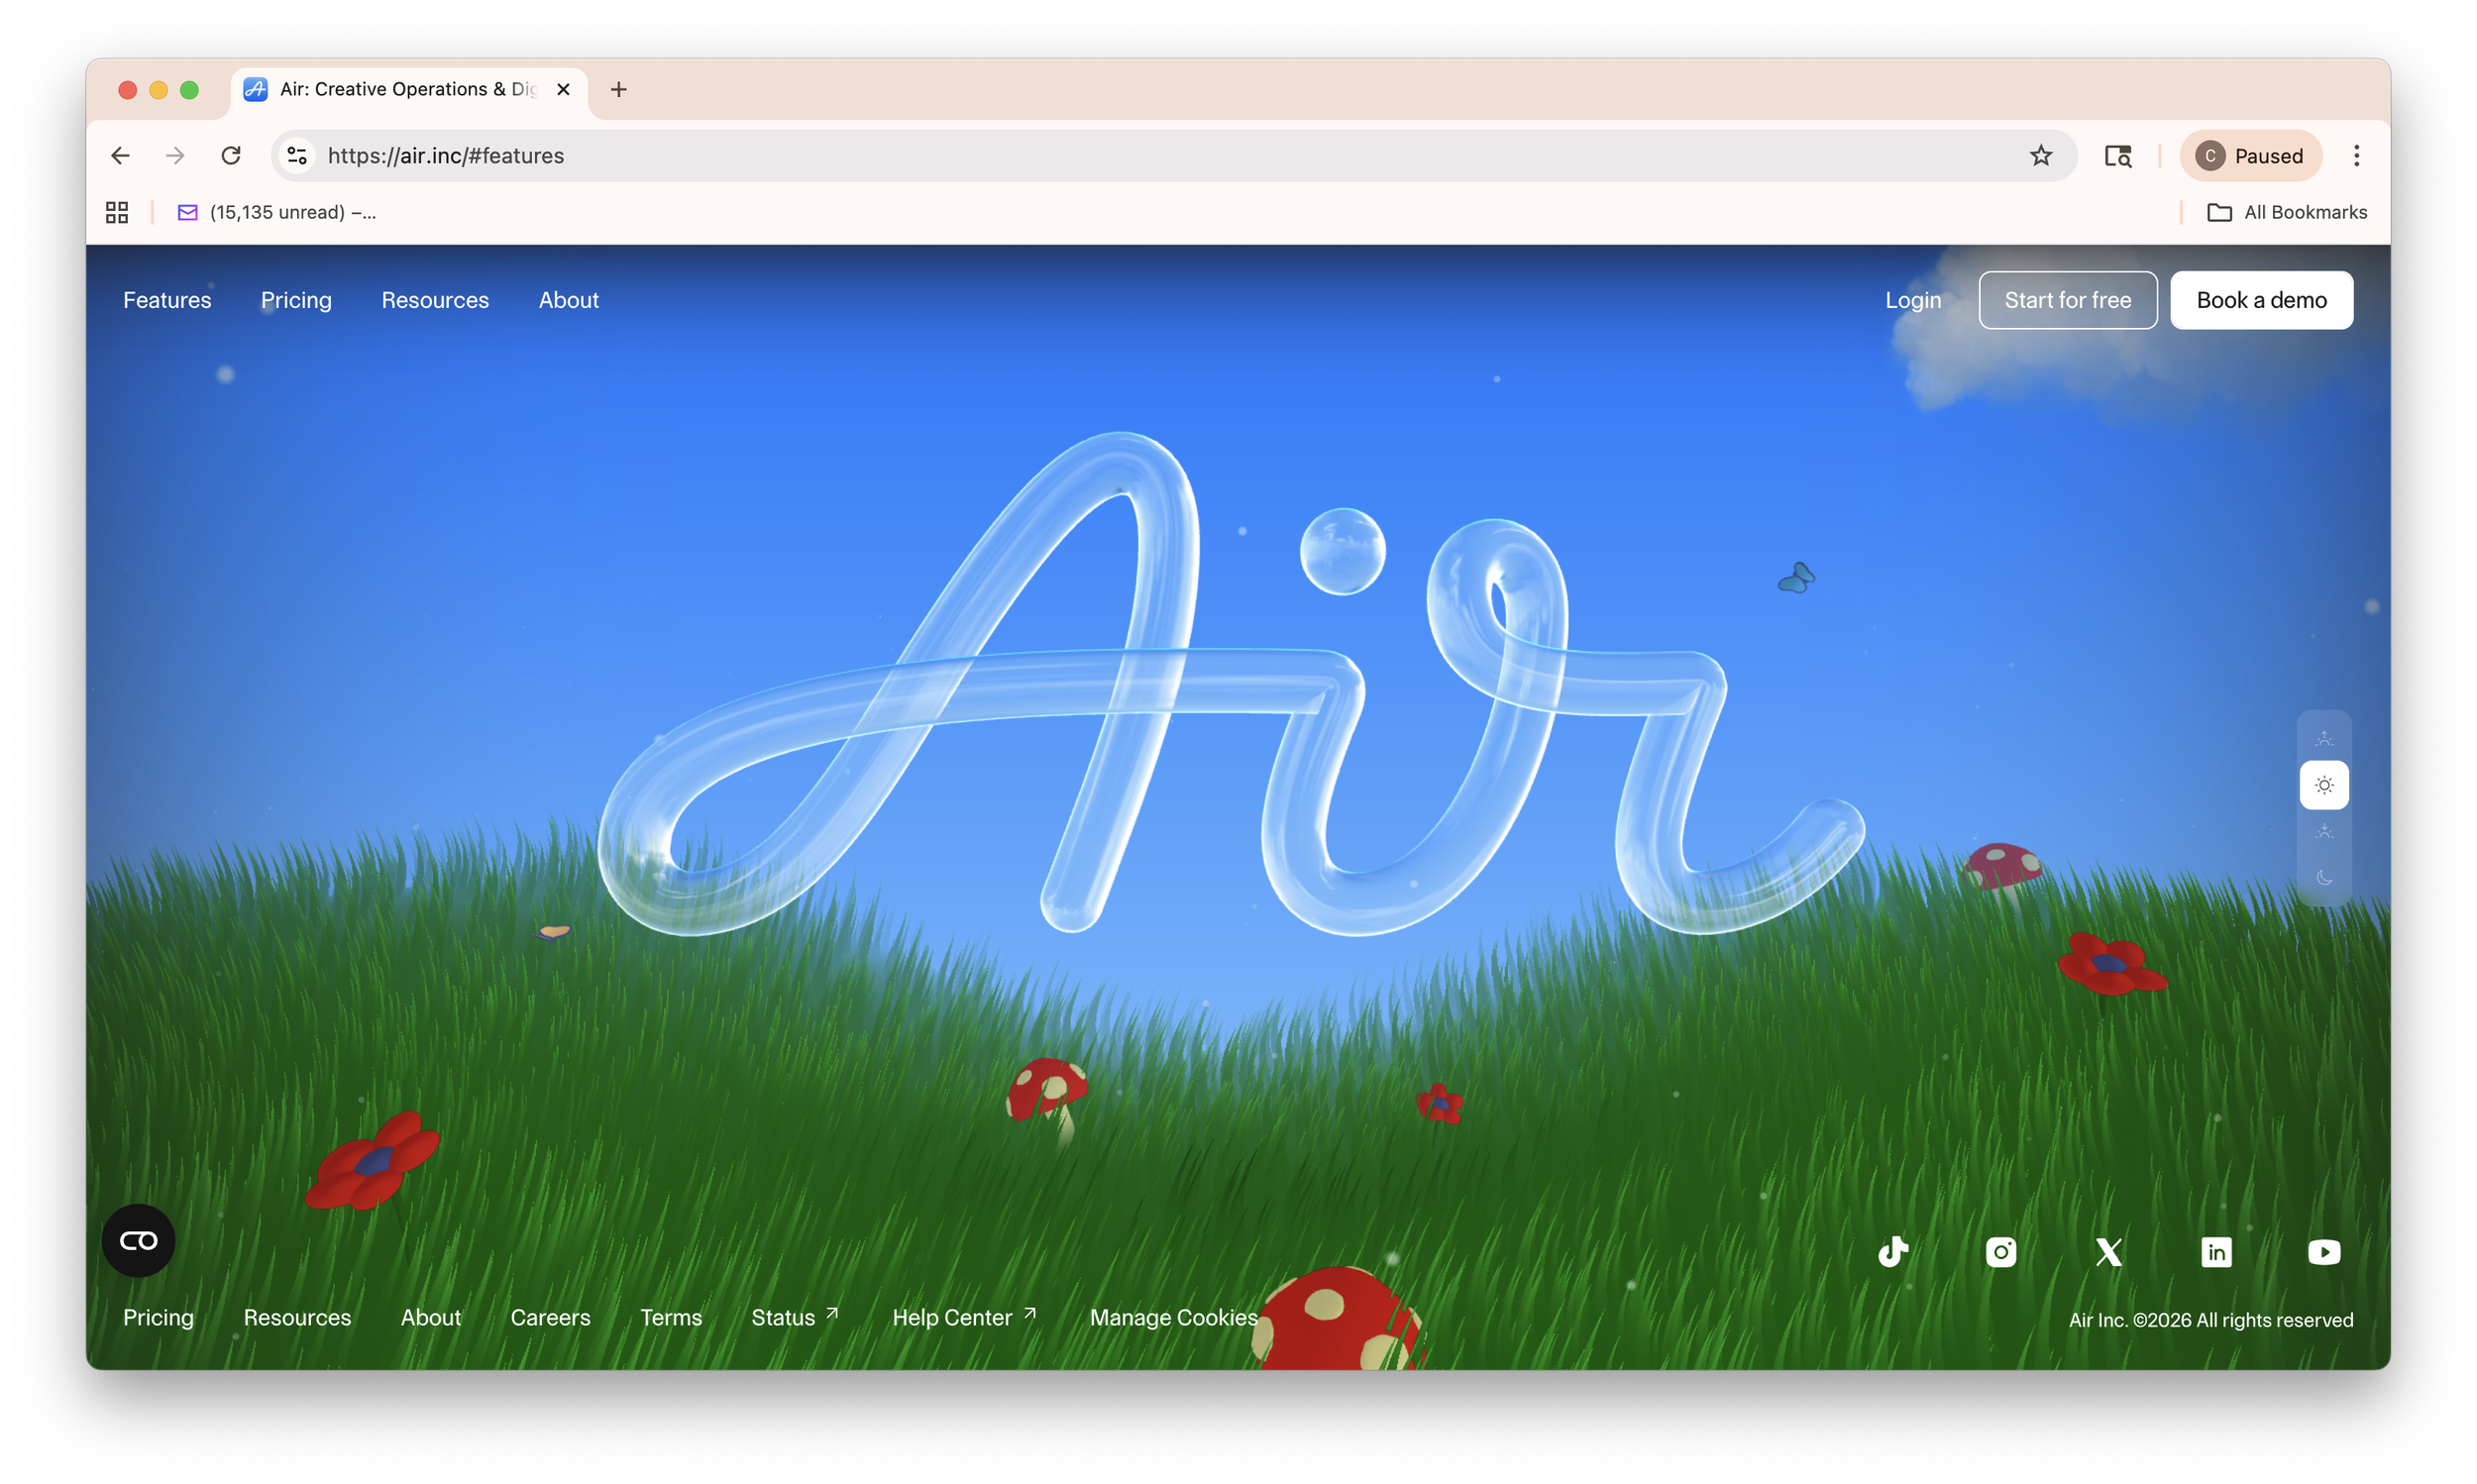Reload the current page

pyautogui.click(x=231, y=156)
